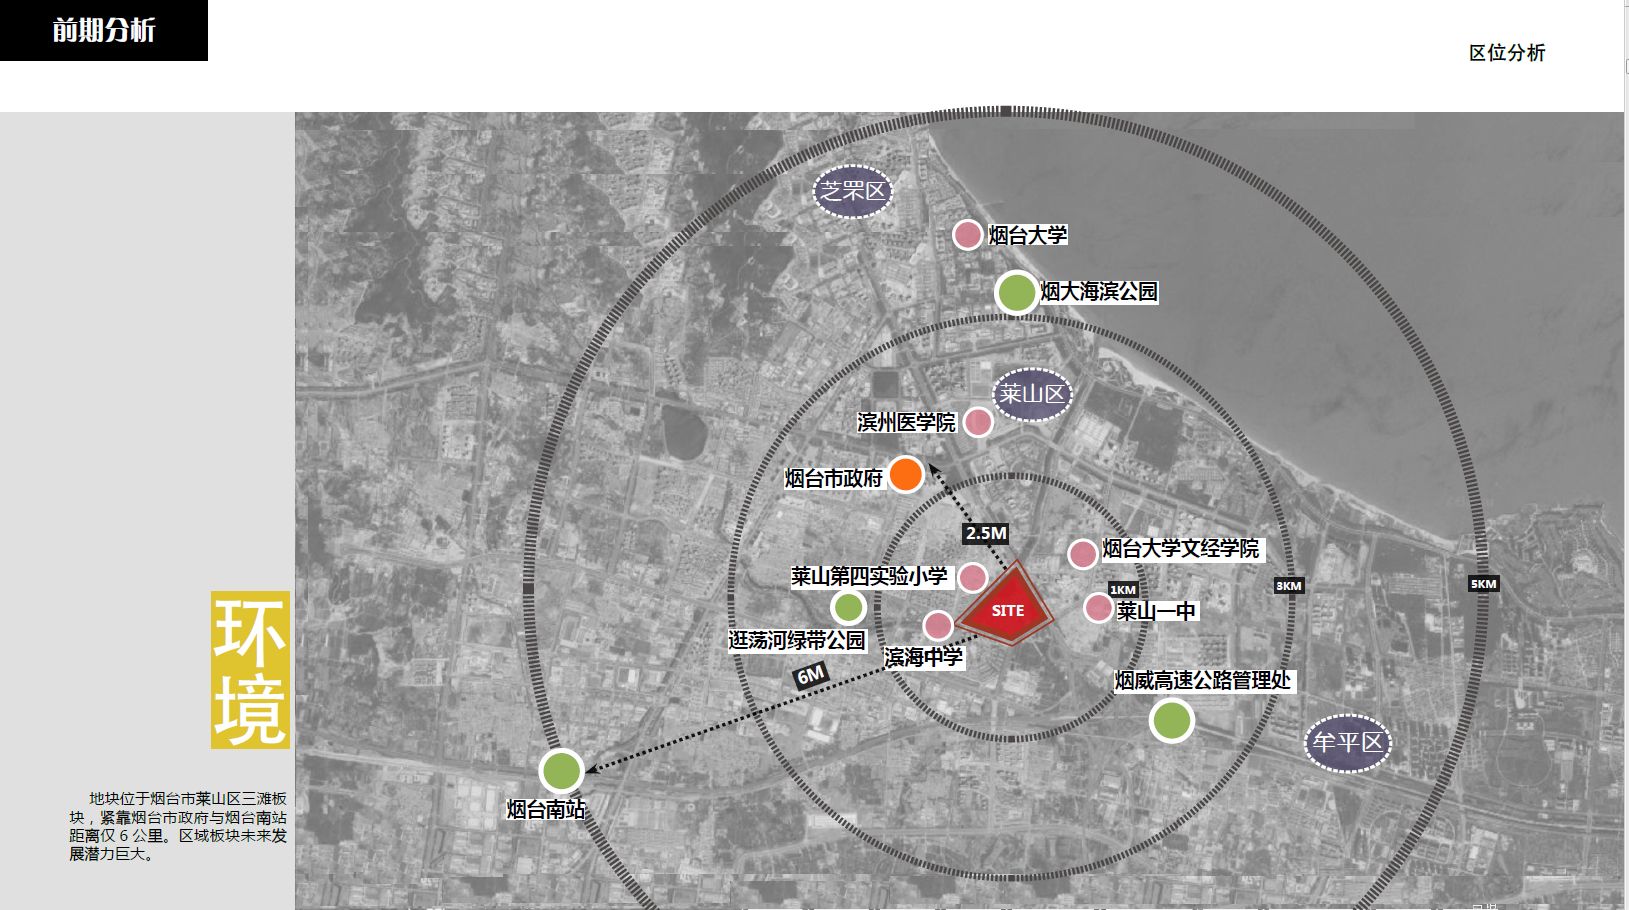Click the 烟威高速公路管理处 label
Viewport: 1629px width, 910px height.
[1203, 681]
